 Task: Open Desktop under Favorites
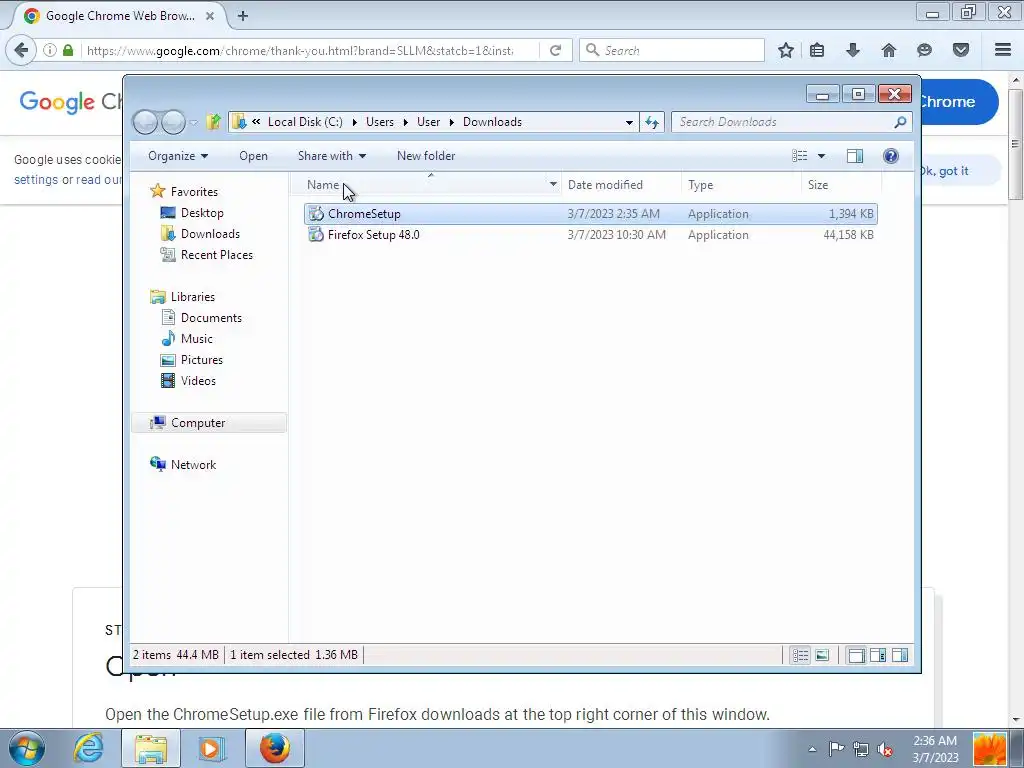pos(202,212)
